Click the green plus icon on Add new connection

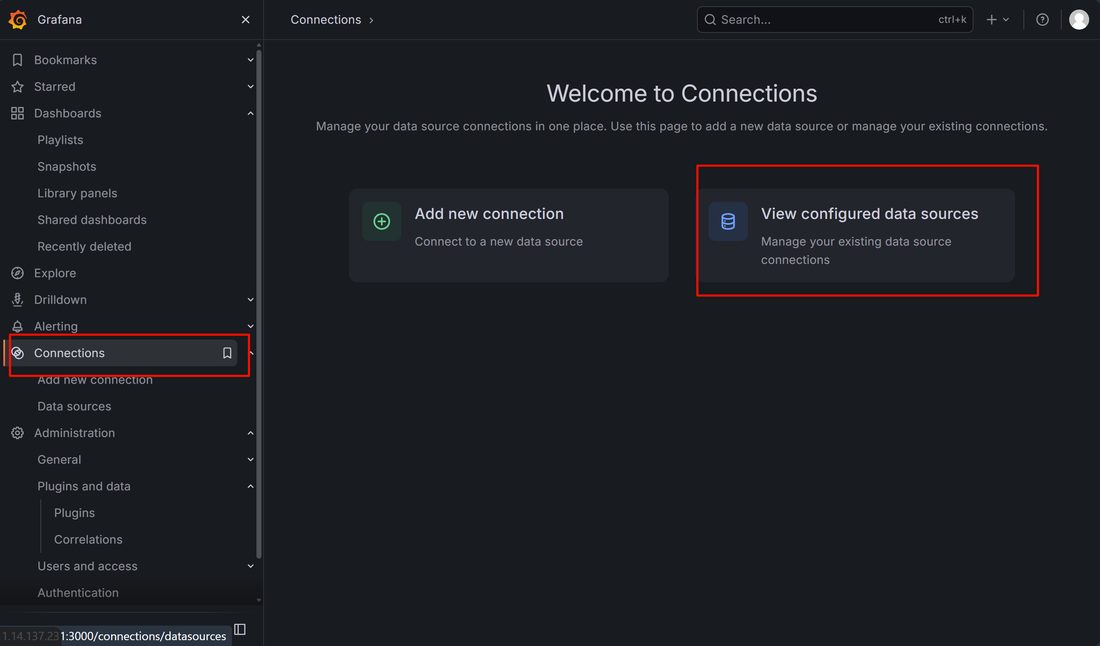click(x=382, y=222)
